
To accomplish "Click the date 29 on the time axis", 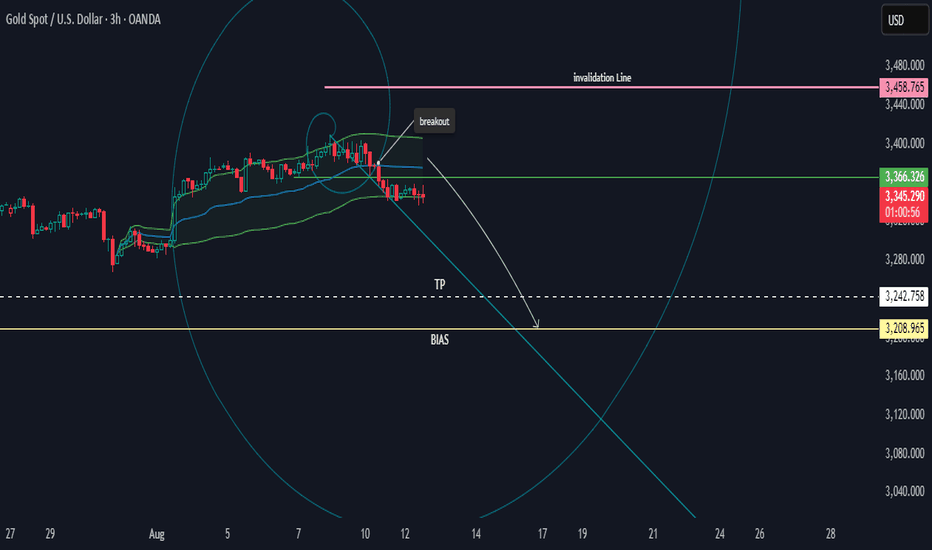I will (x=50, y=534).
